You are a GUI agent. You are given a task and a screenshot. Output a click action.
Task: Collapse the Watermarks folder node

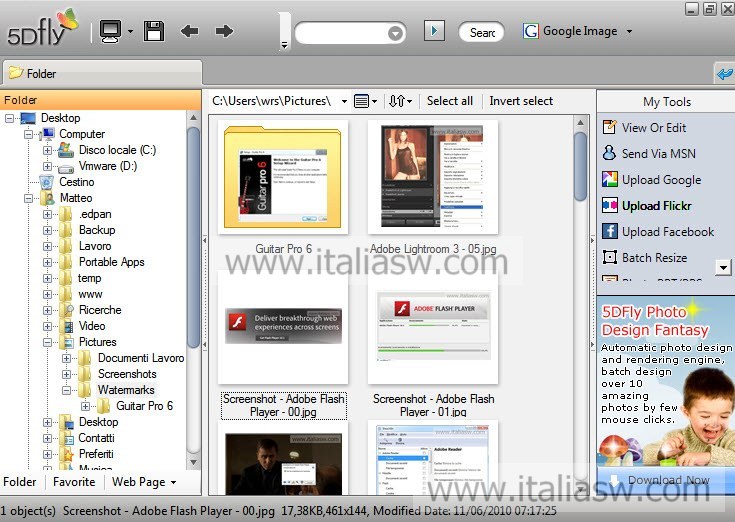[x=66, y=390]
